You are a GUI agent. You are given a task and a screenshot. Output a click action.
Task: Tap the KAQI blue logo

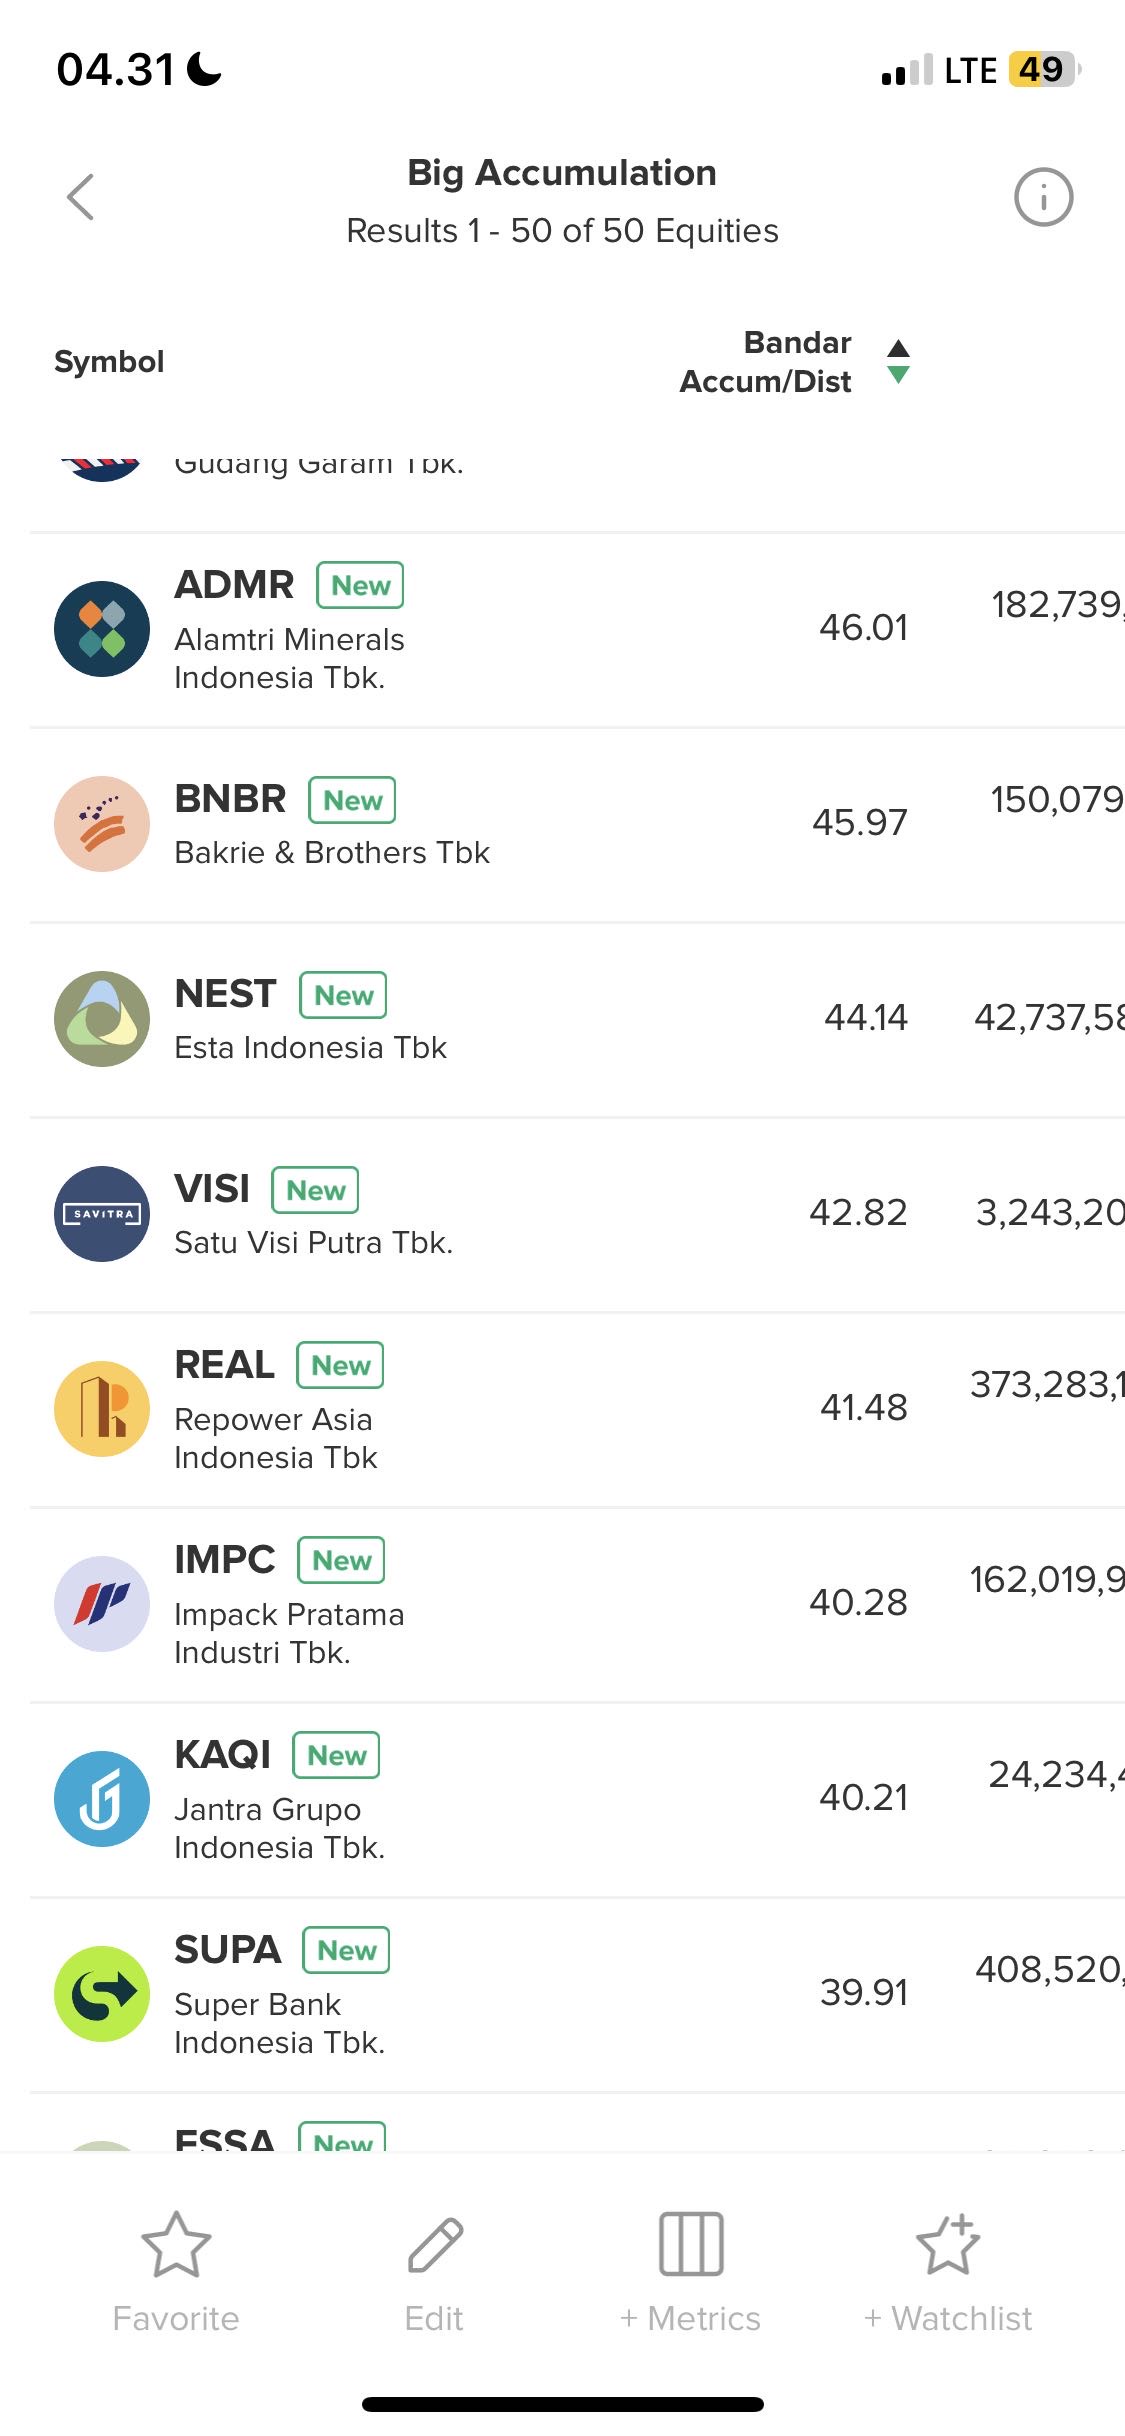(102, 1799)
